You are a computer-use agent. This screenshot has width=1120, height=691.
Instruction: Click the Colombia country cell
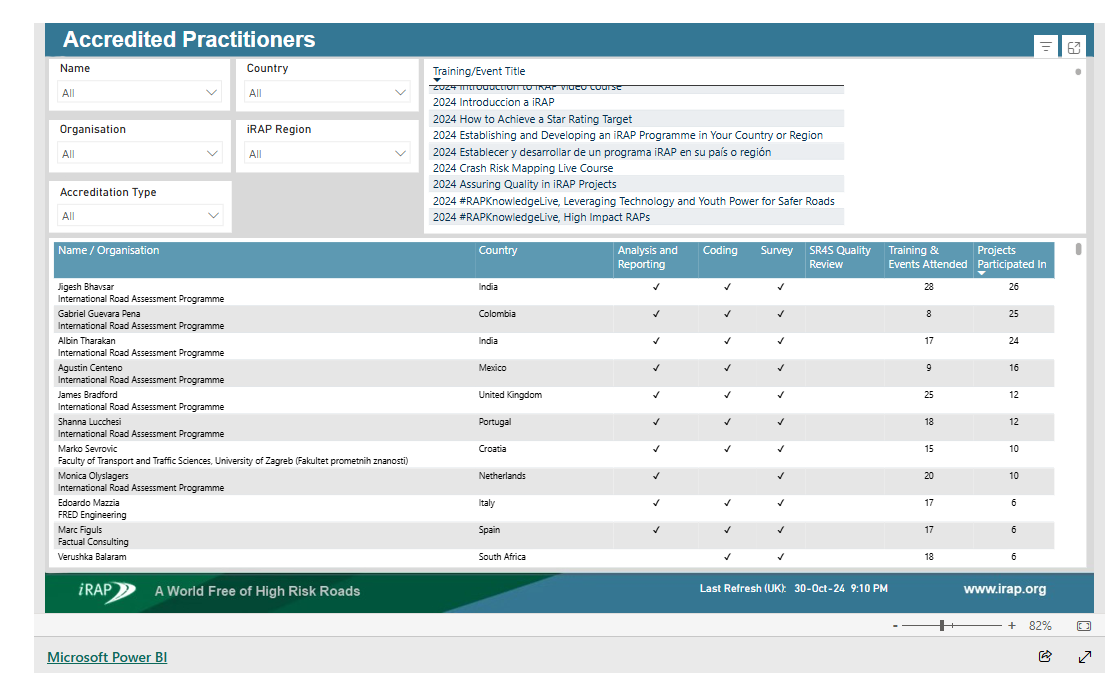[497, 314]
